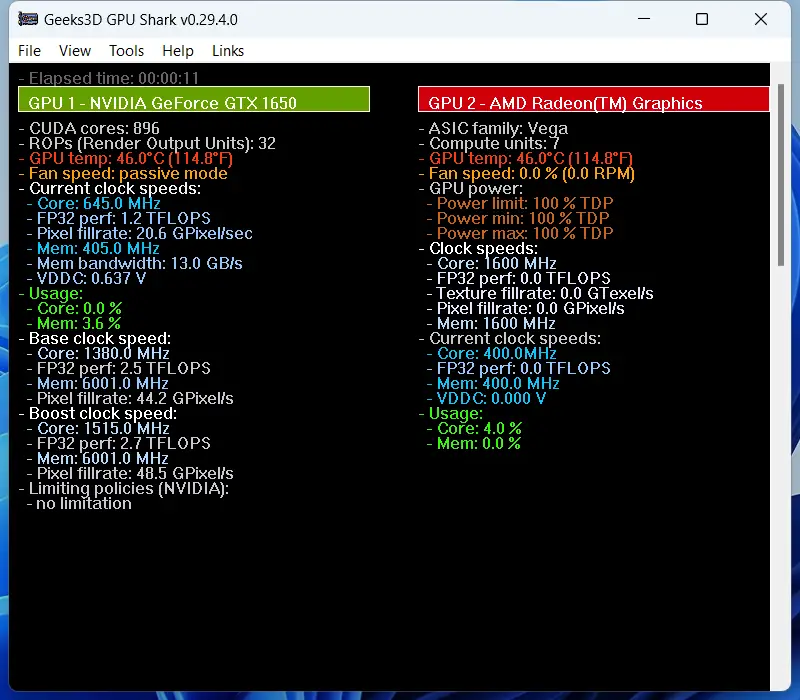Click Core: 645.0 MHz value

click(x=94, y=203)
